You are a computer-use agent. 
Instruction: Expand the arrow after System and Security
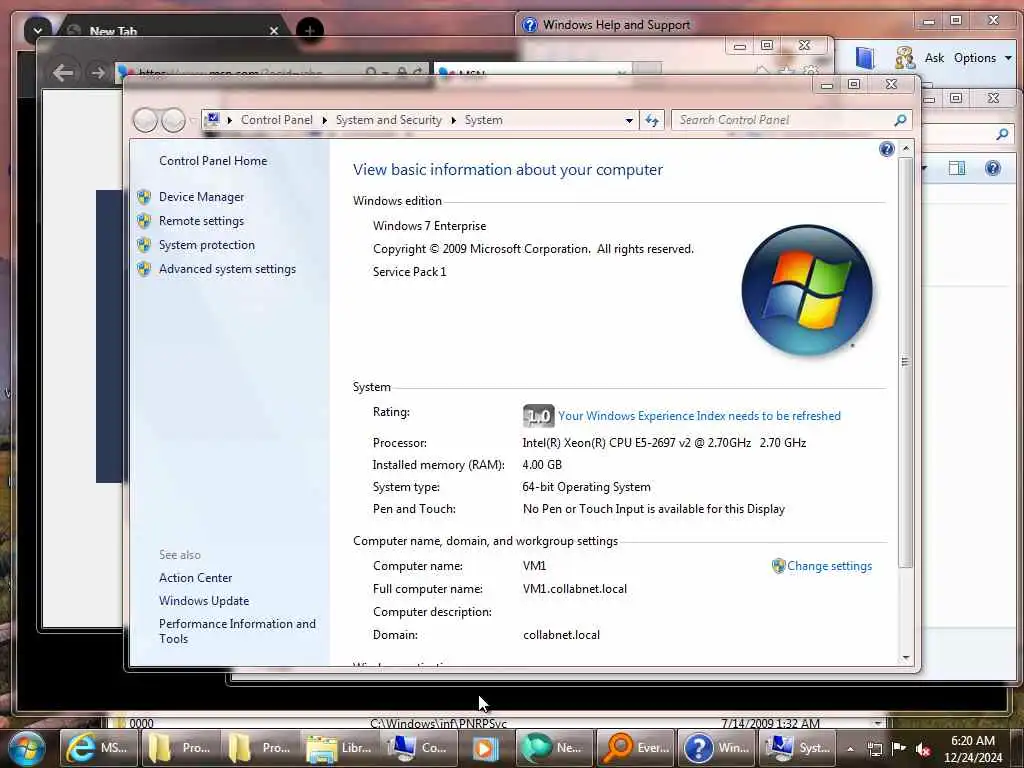(453, 121)
